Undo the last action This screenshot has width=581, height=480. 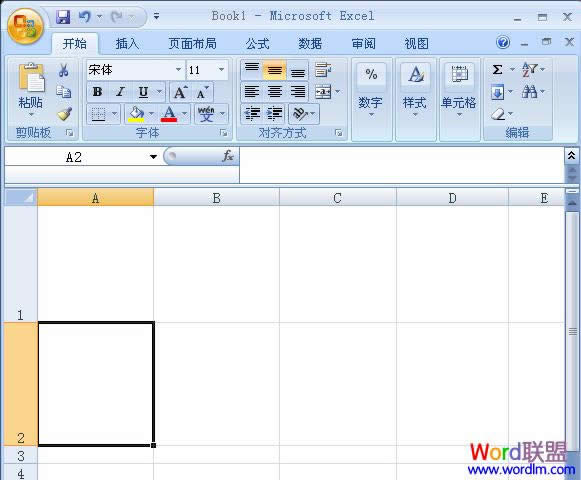[85, 17]
